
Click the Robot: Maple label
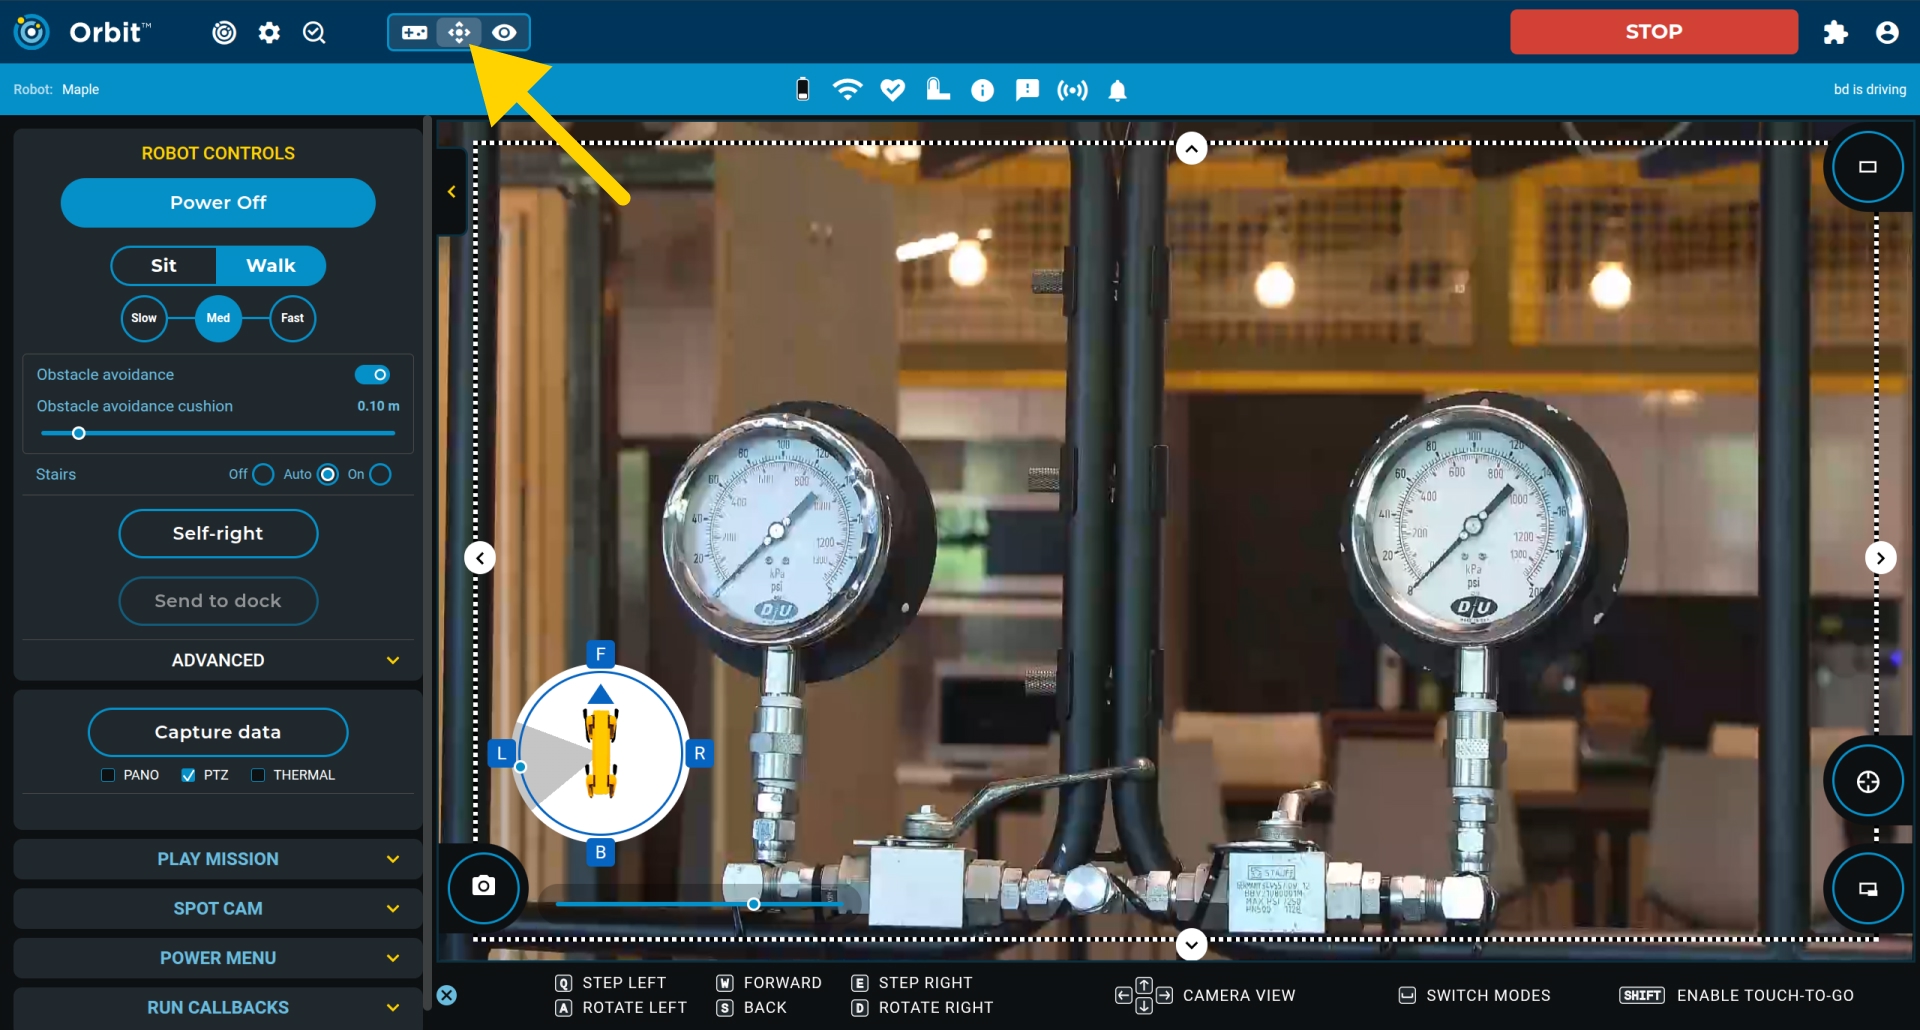point(56,90)
